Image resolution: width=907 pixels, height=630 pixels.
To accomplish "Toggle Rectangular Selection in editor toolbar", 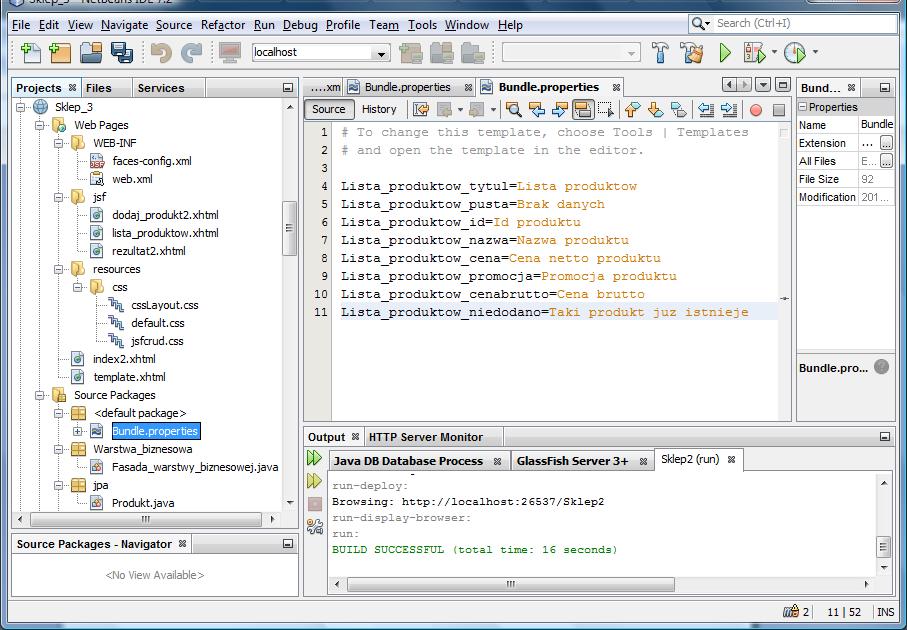I will pos(606,109).
